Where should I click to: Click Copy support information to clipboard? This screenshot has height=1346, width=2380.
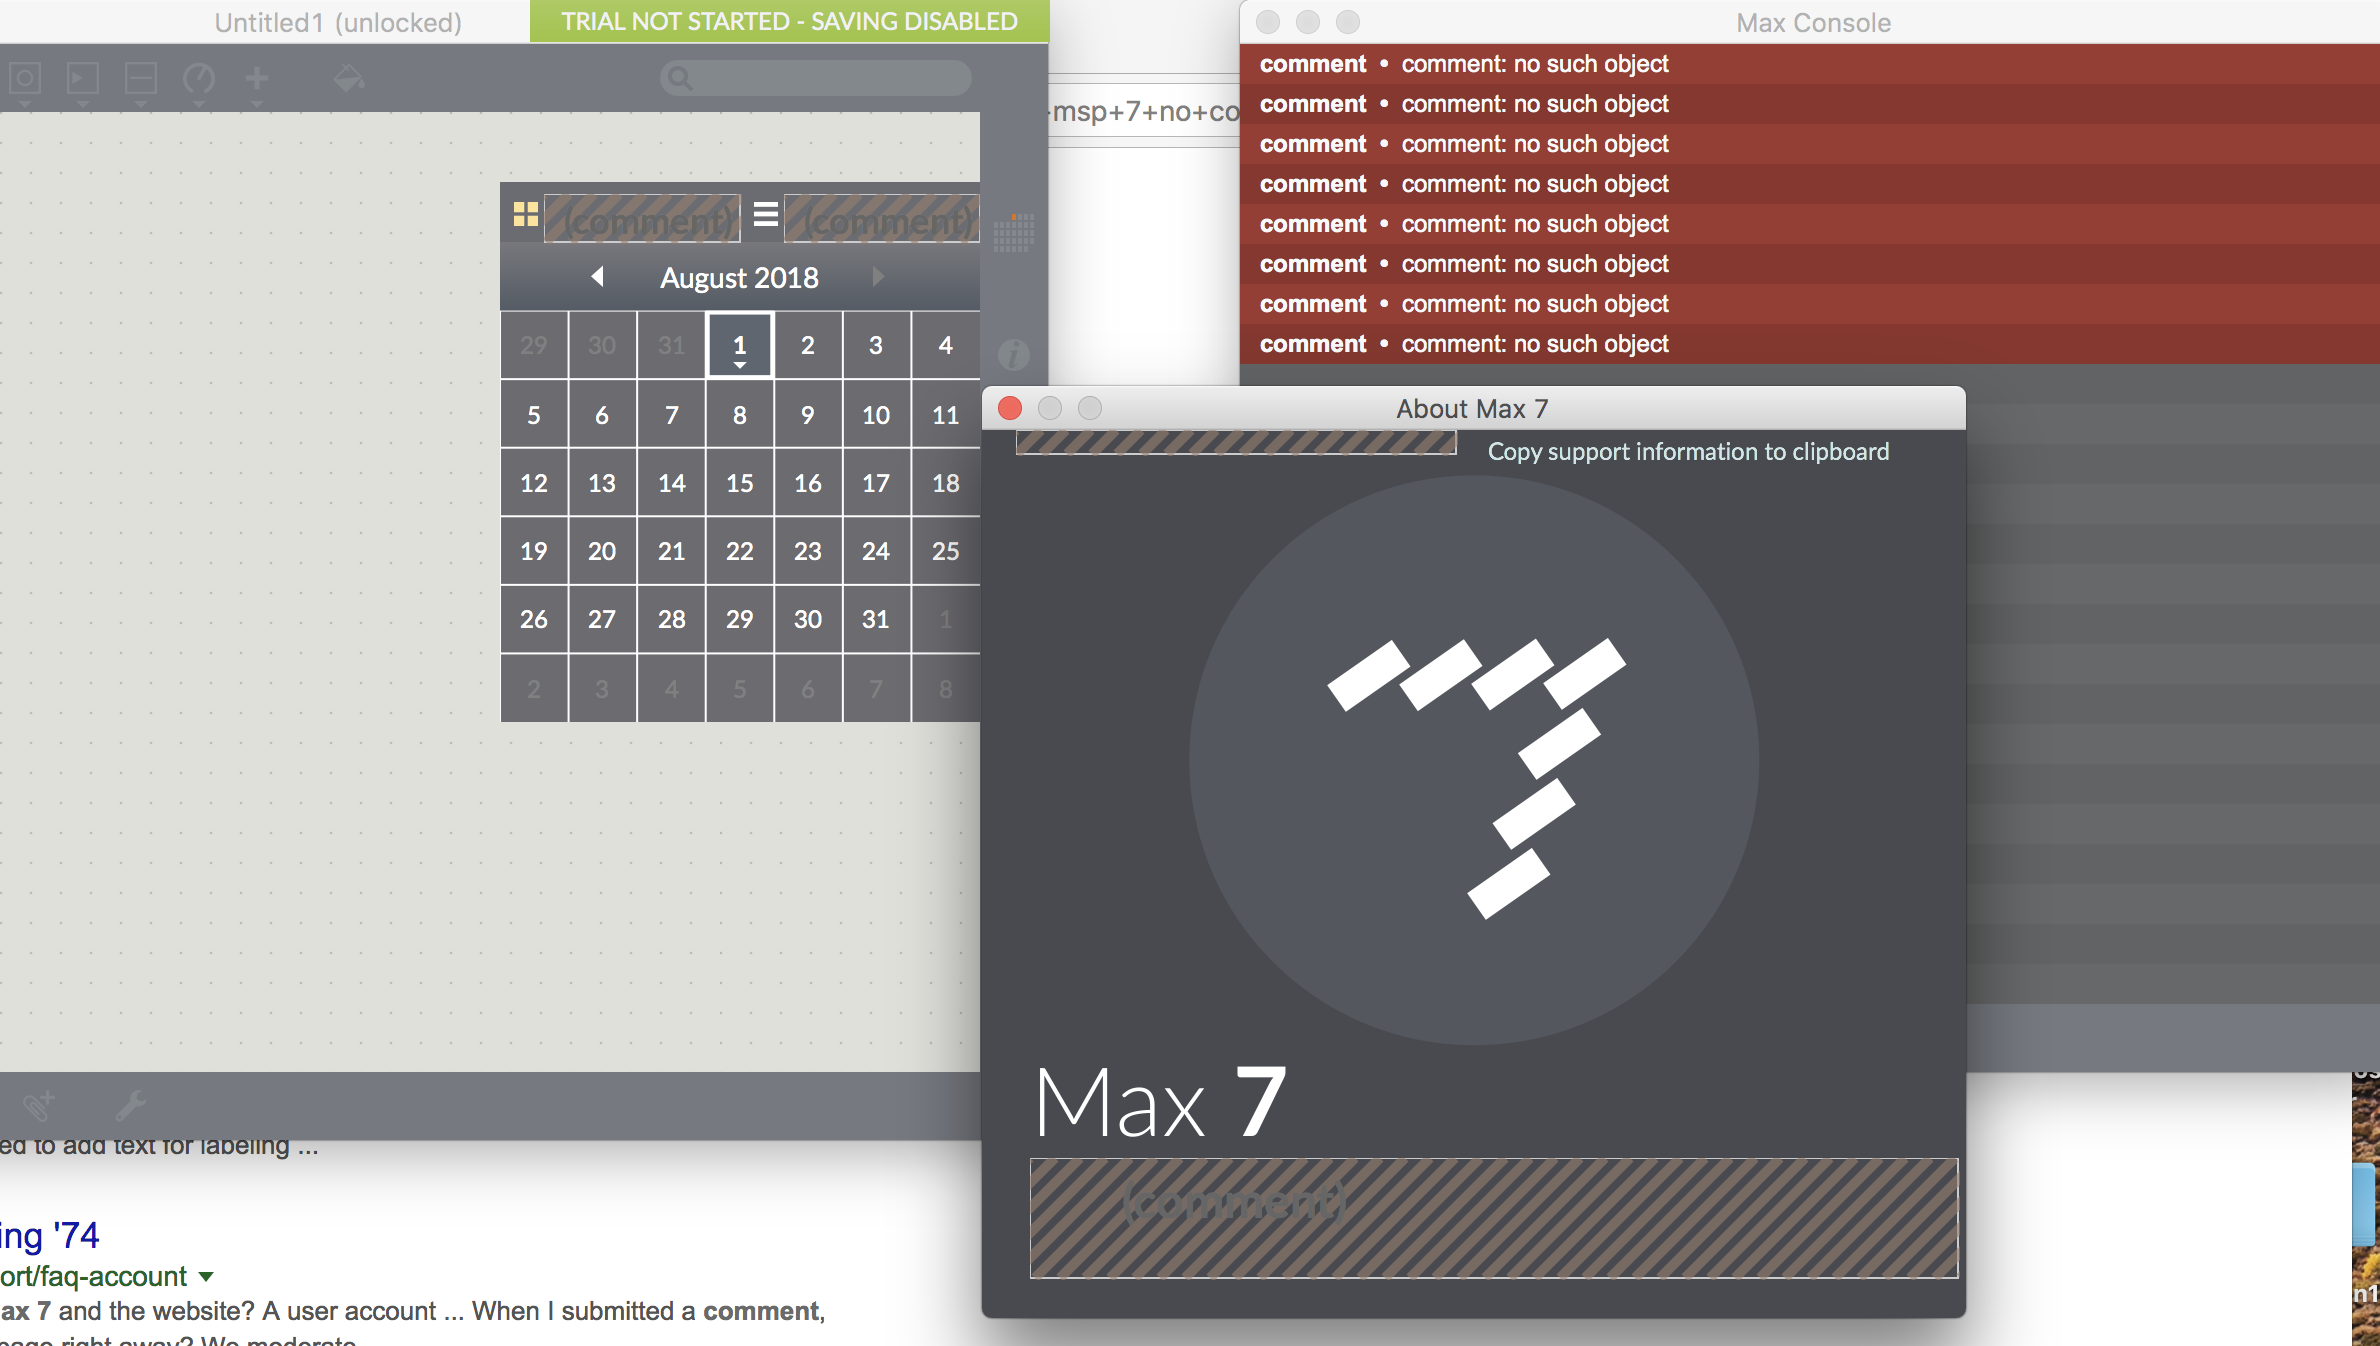click(x=1688, y=452)
